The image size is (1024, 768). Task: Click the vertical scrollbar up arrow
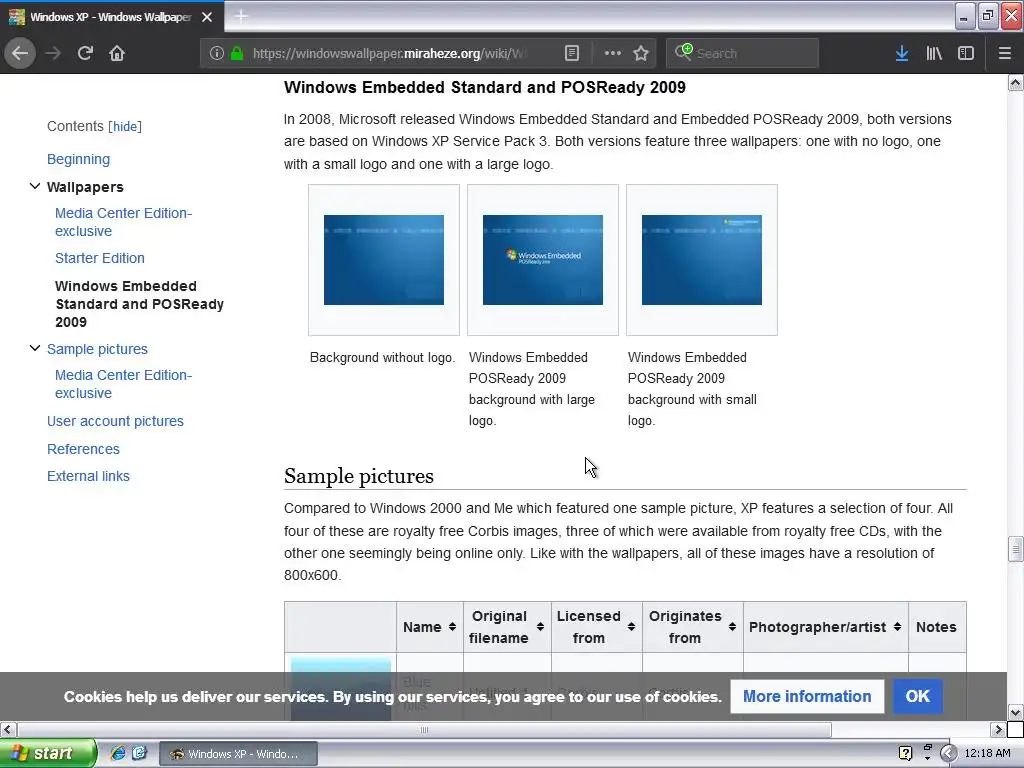(x=1016, y=82)
